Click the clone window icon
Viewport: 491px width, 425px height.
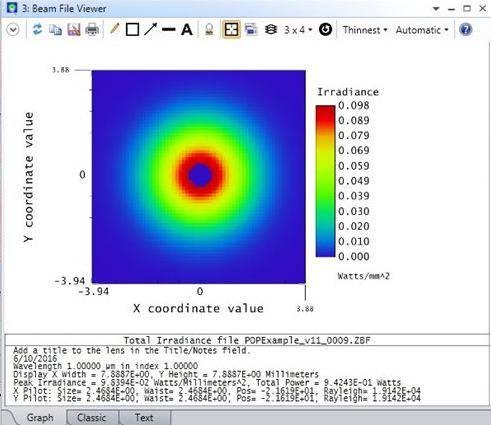pyautogui.click(x=251, y=30)
